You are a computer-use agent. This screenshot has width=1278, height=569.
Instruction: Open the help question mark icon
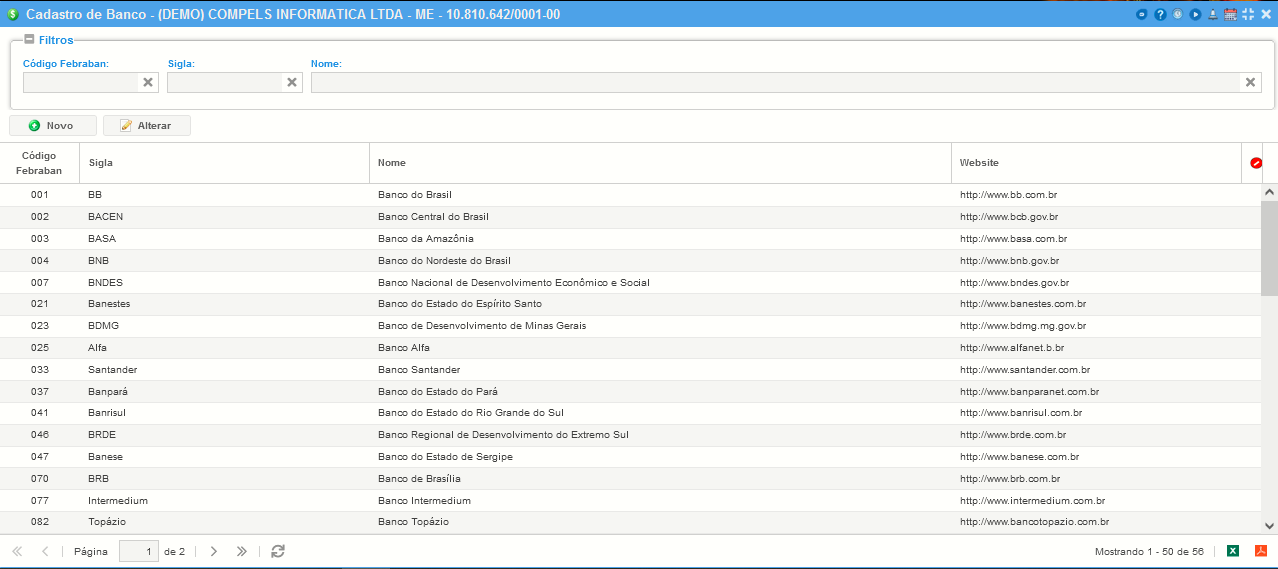pyautogui.click(x=1160, y=14)
